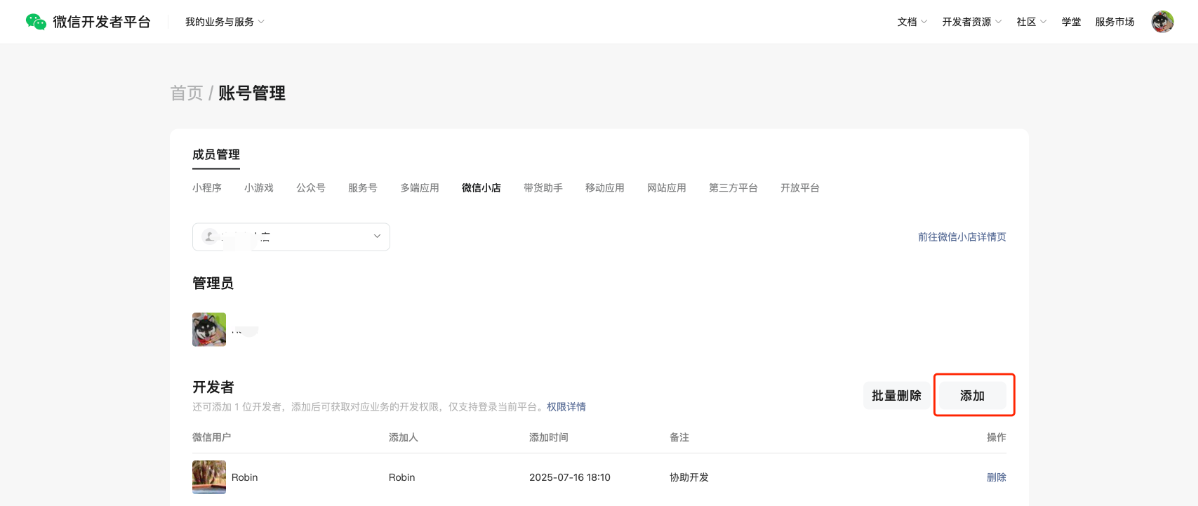Open the shop account selector dropdown

291,237
